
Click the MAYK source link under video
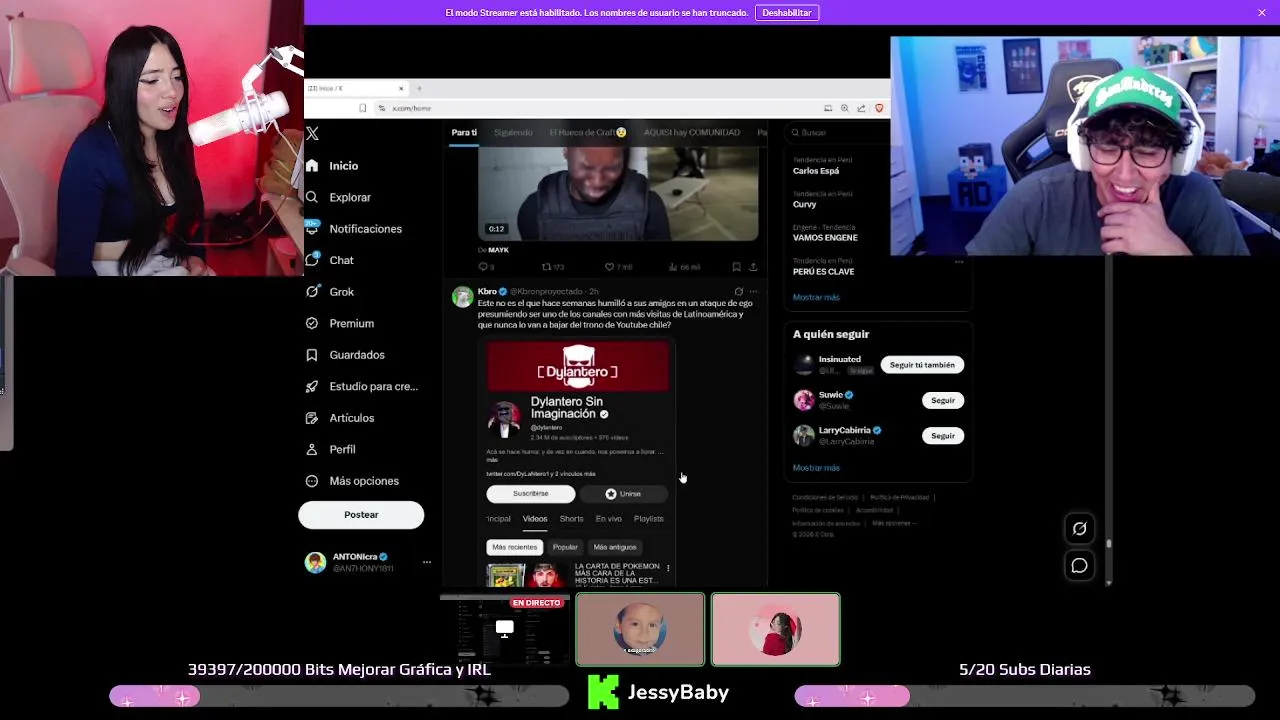498,250
